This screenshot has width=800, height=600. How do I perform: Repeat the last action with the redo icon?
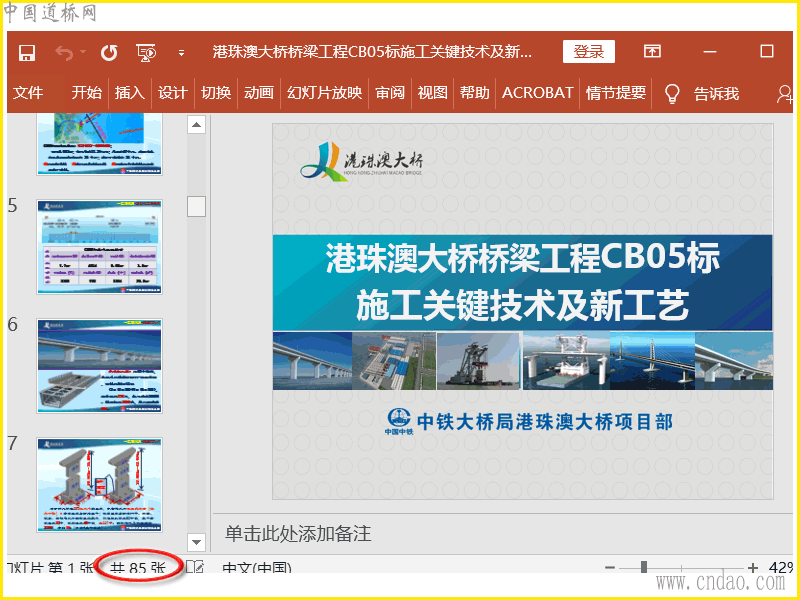click(x=109, y=52)
